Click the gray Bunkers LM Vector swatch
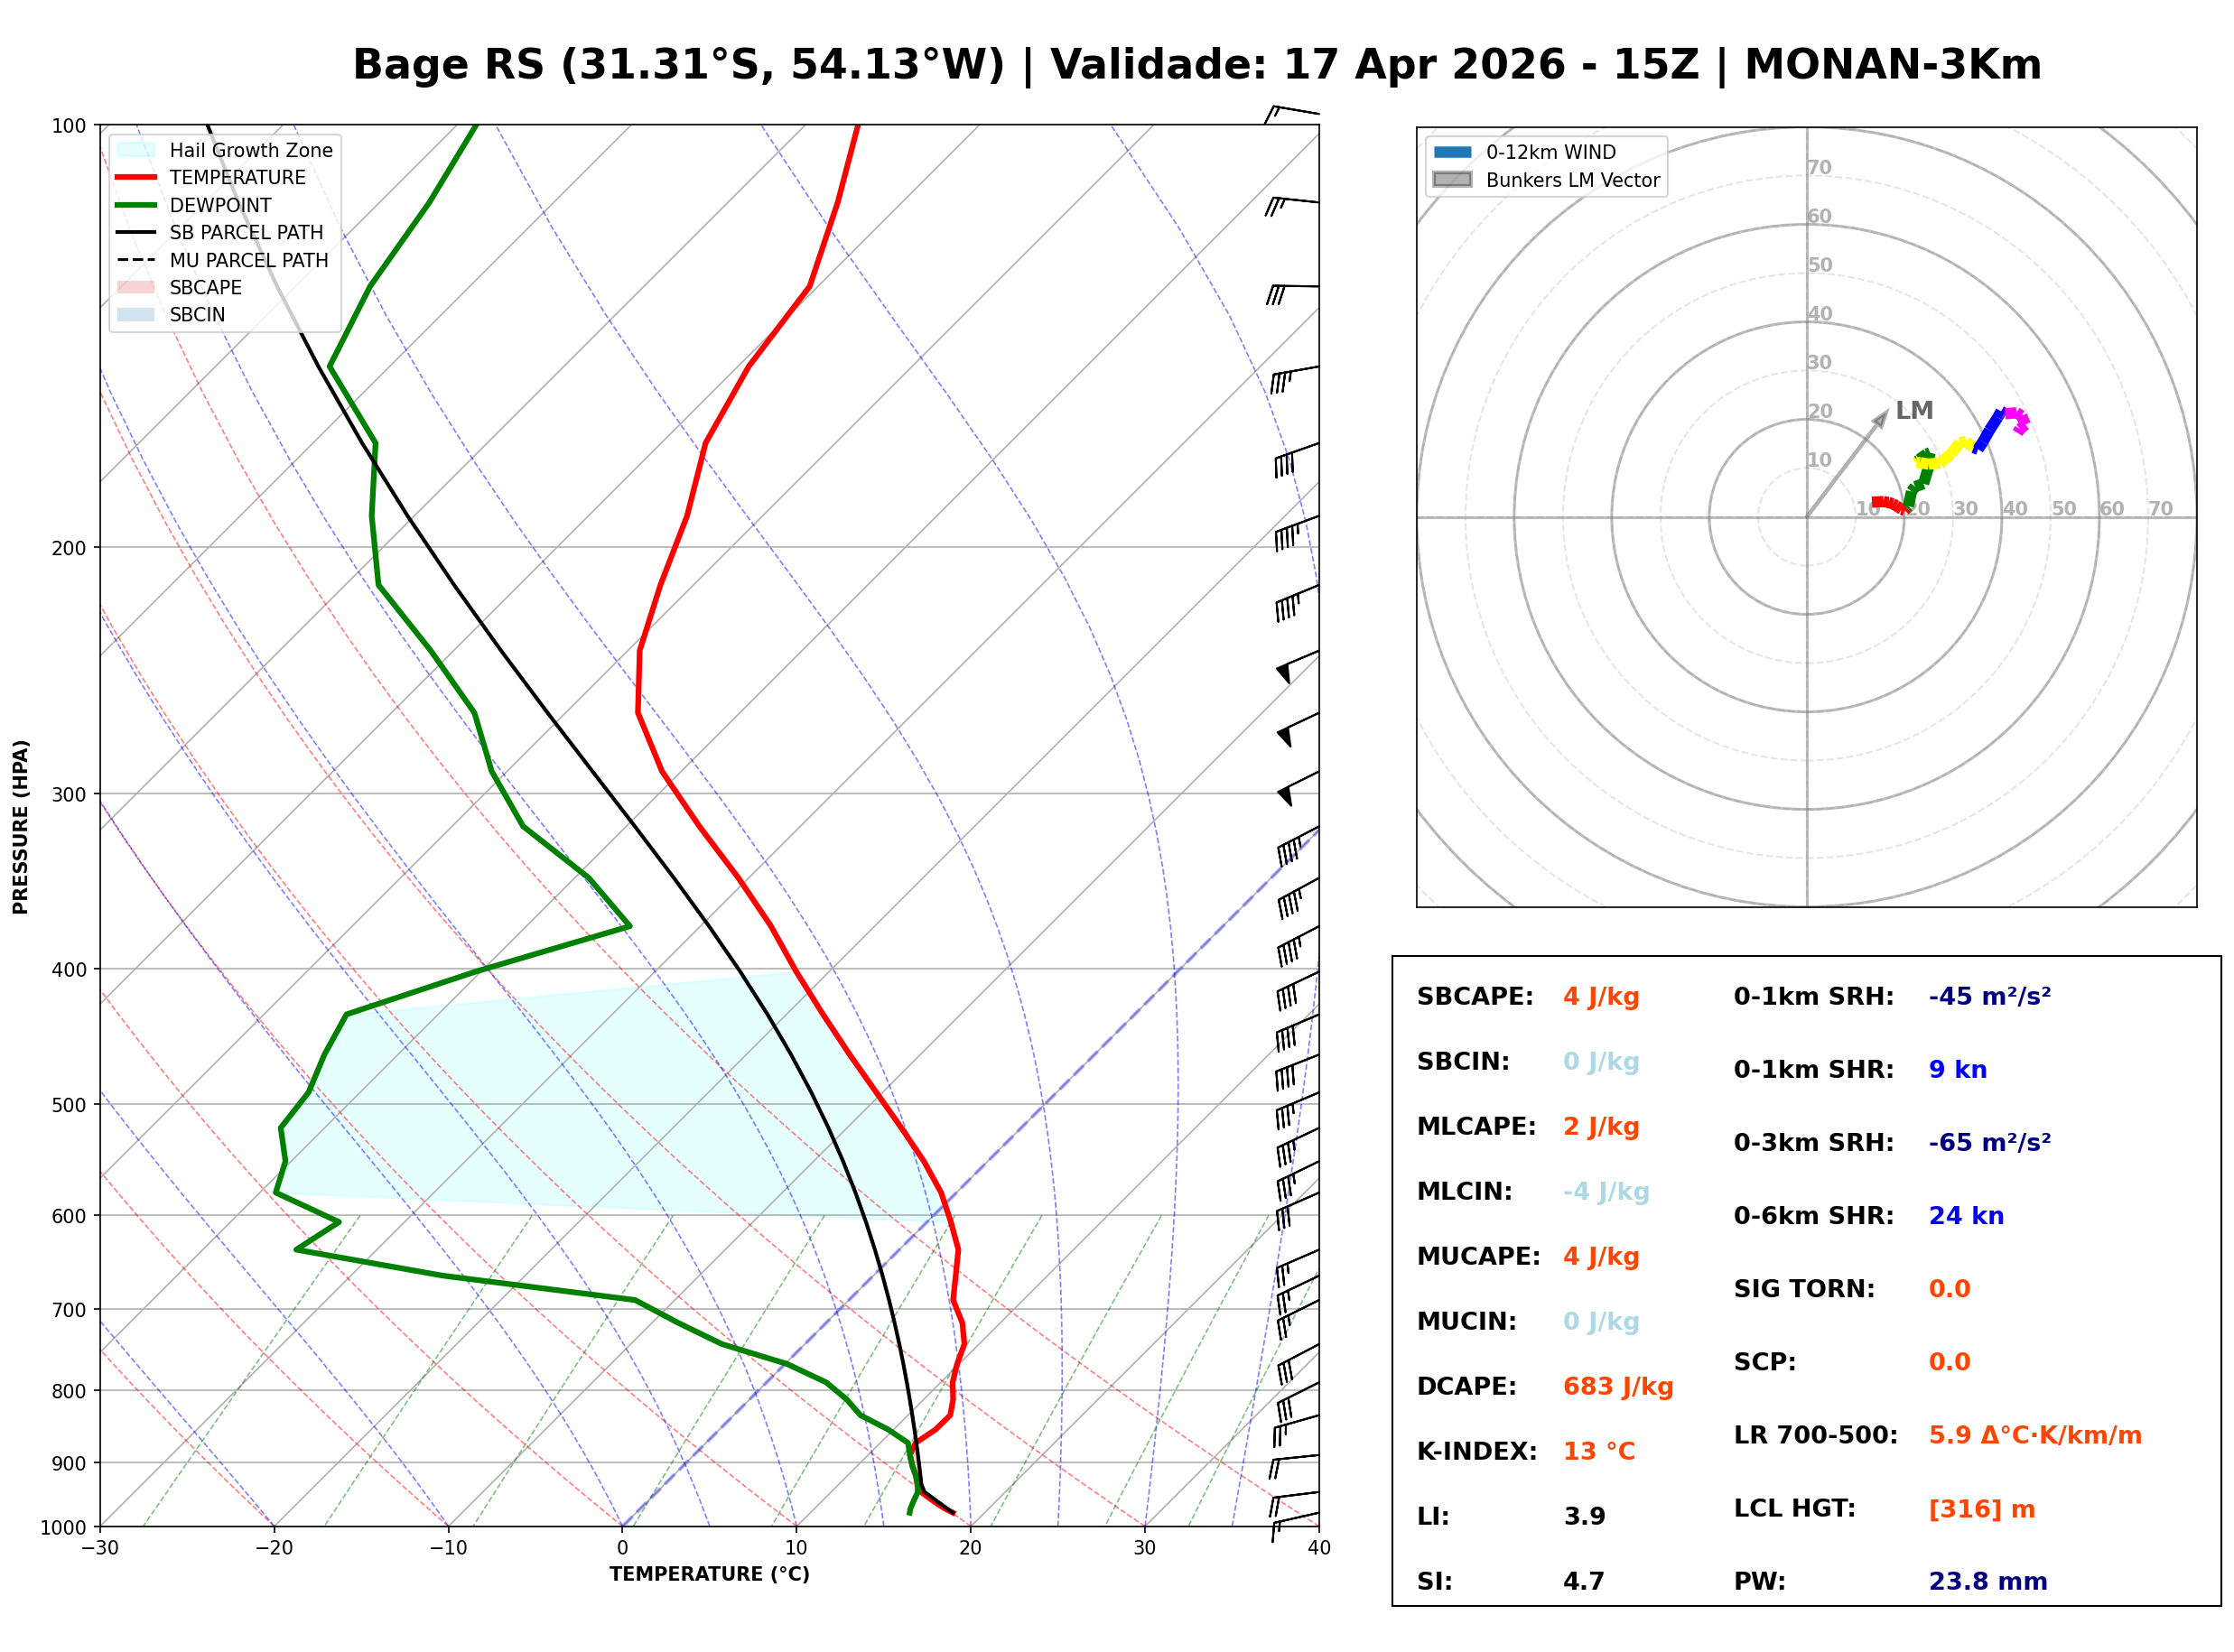The height and width of the screenshot is (1652, 2234). [x=1452, y=180]
